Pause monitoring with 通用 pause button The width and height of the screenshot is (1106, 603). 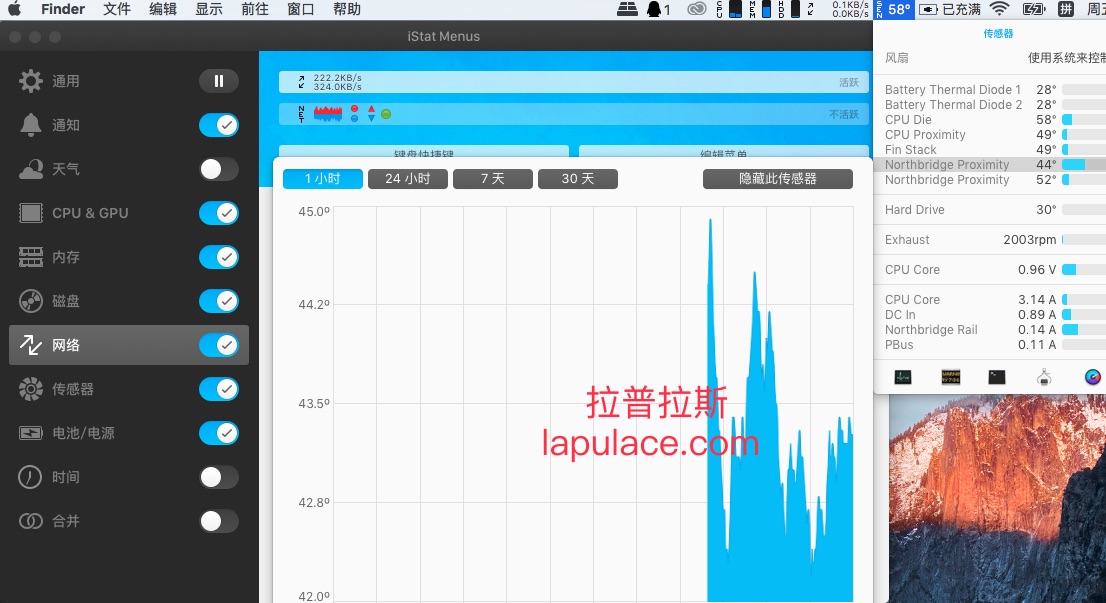tap(219, 81)
